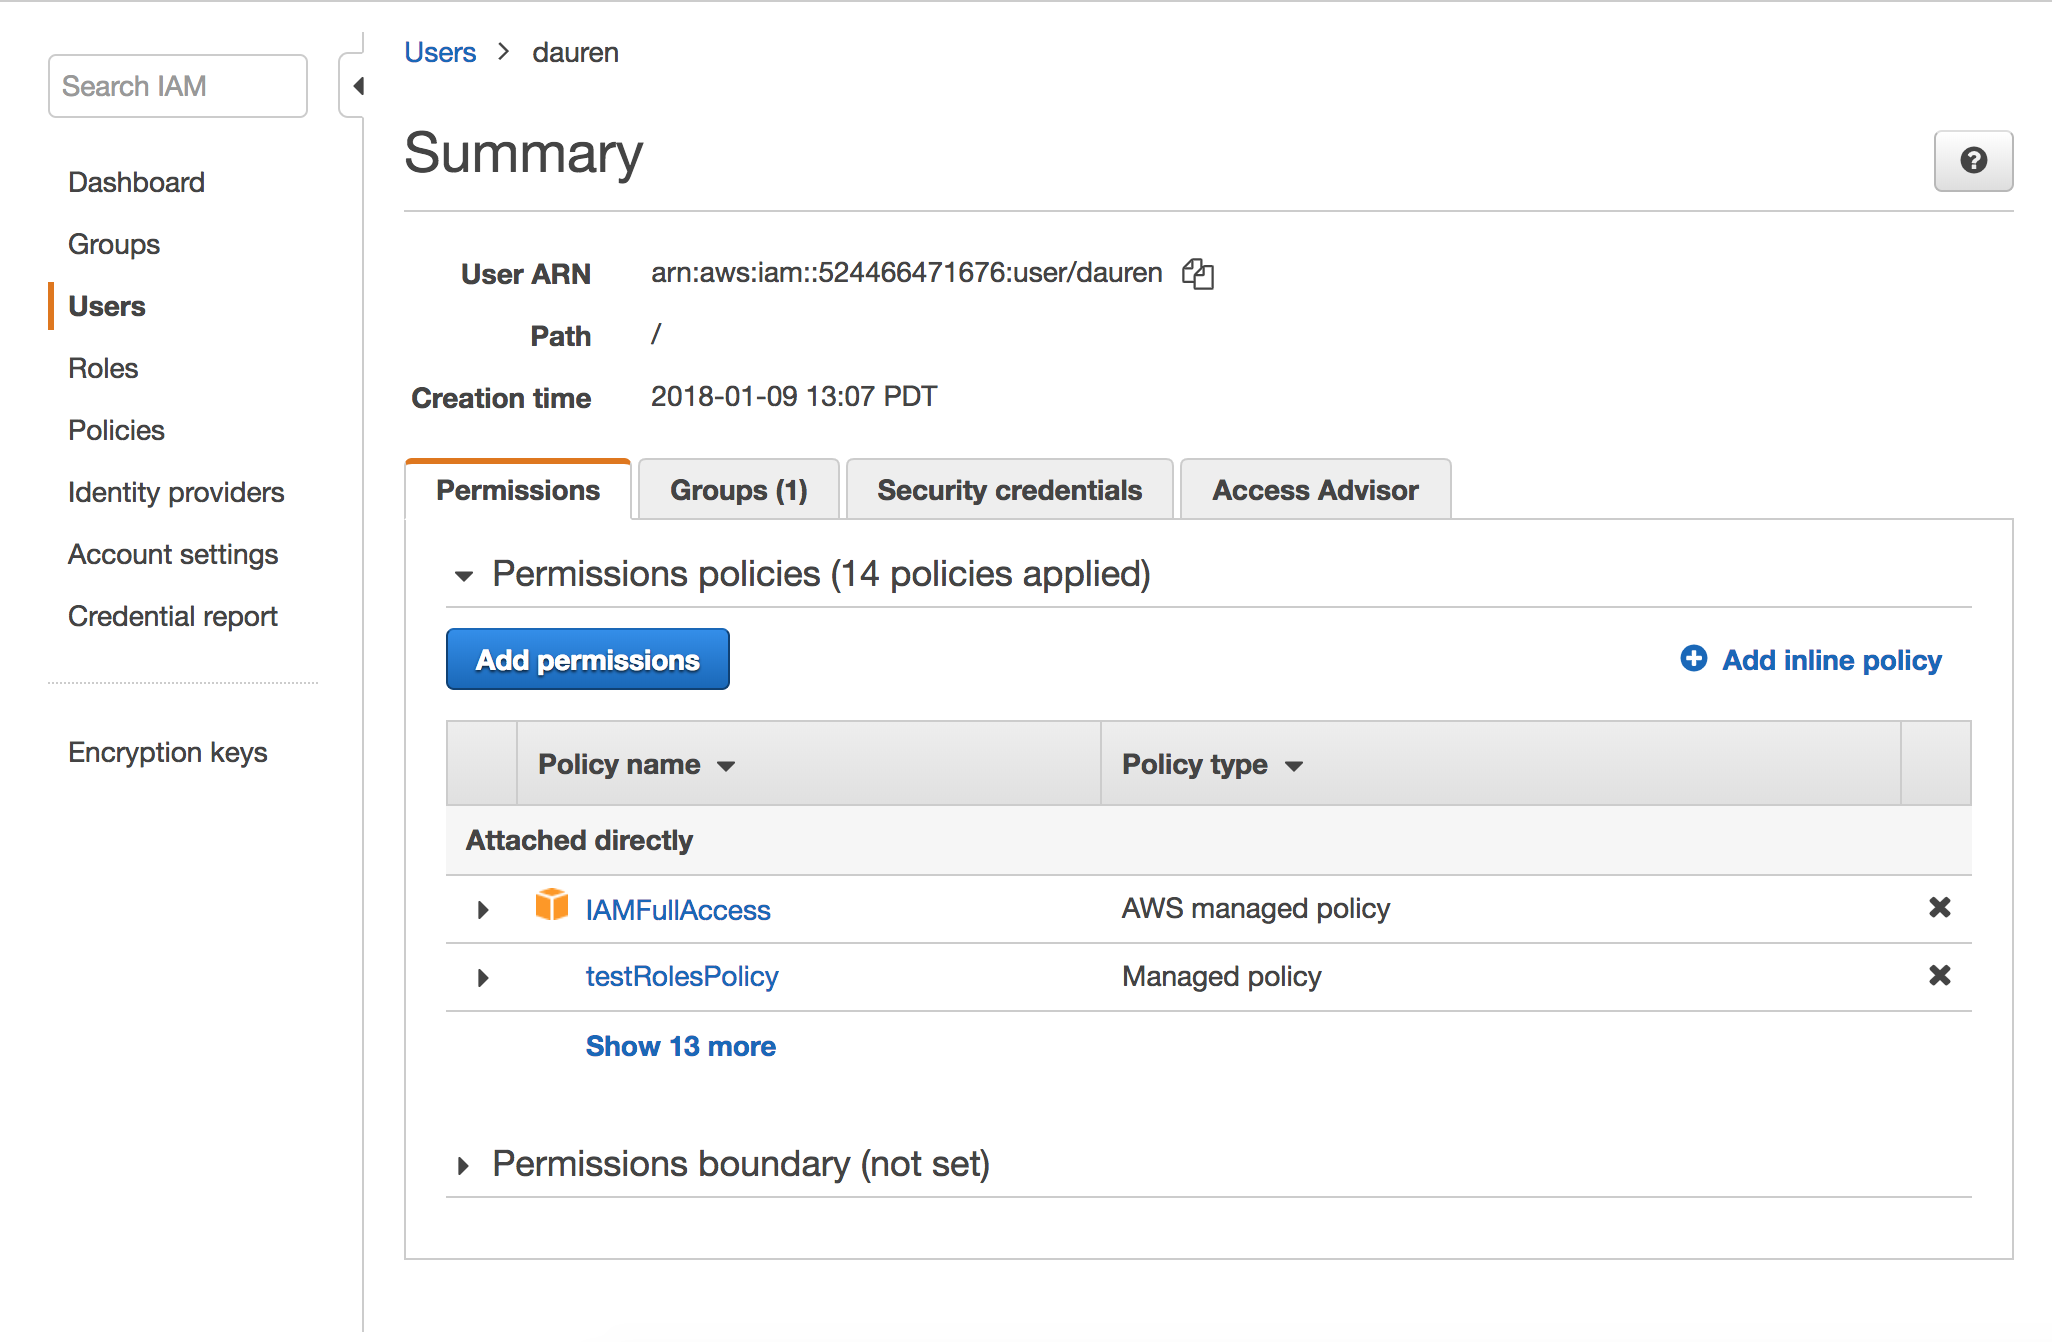This screenshot has width=2052, height=1342.
Task: Click Show 13 more to reveal policies
Action: (x=680, y=1046)
